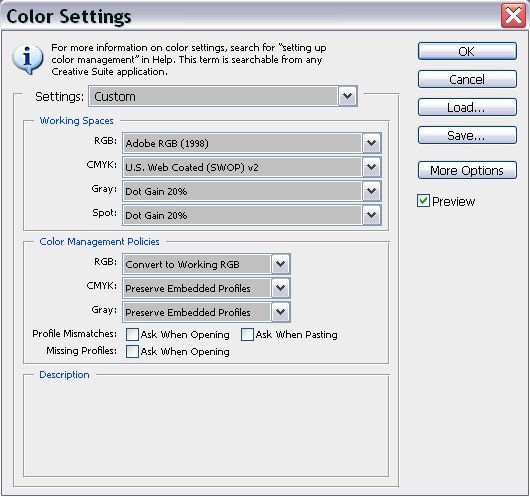
Task: Open the Gray color management policy dropdown
Action: point(206,312)
